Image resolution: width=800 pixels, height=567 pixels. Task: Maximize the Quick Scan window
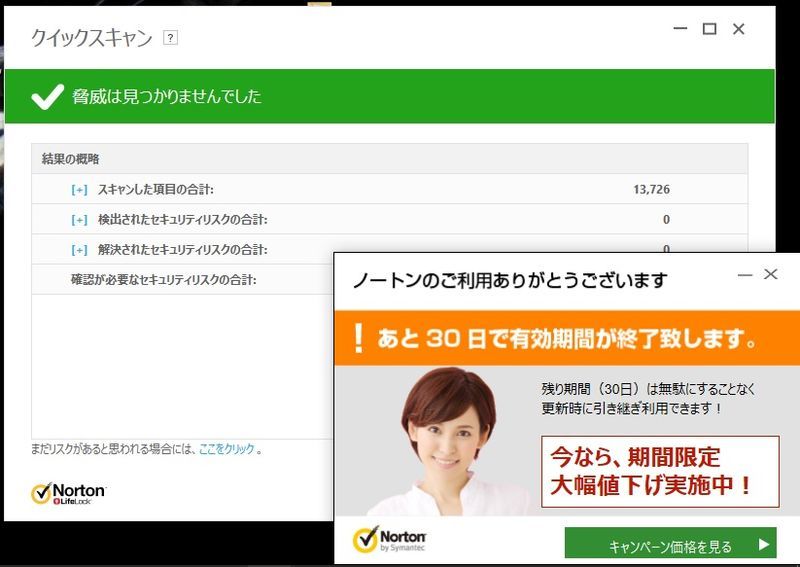[709, 29]
